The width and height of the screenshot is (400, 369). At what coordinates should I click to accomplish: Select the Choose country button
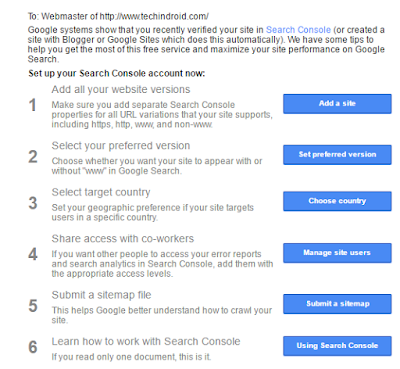coord(337,201)
